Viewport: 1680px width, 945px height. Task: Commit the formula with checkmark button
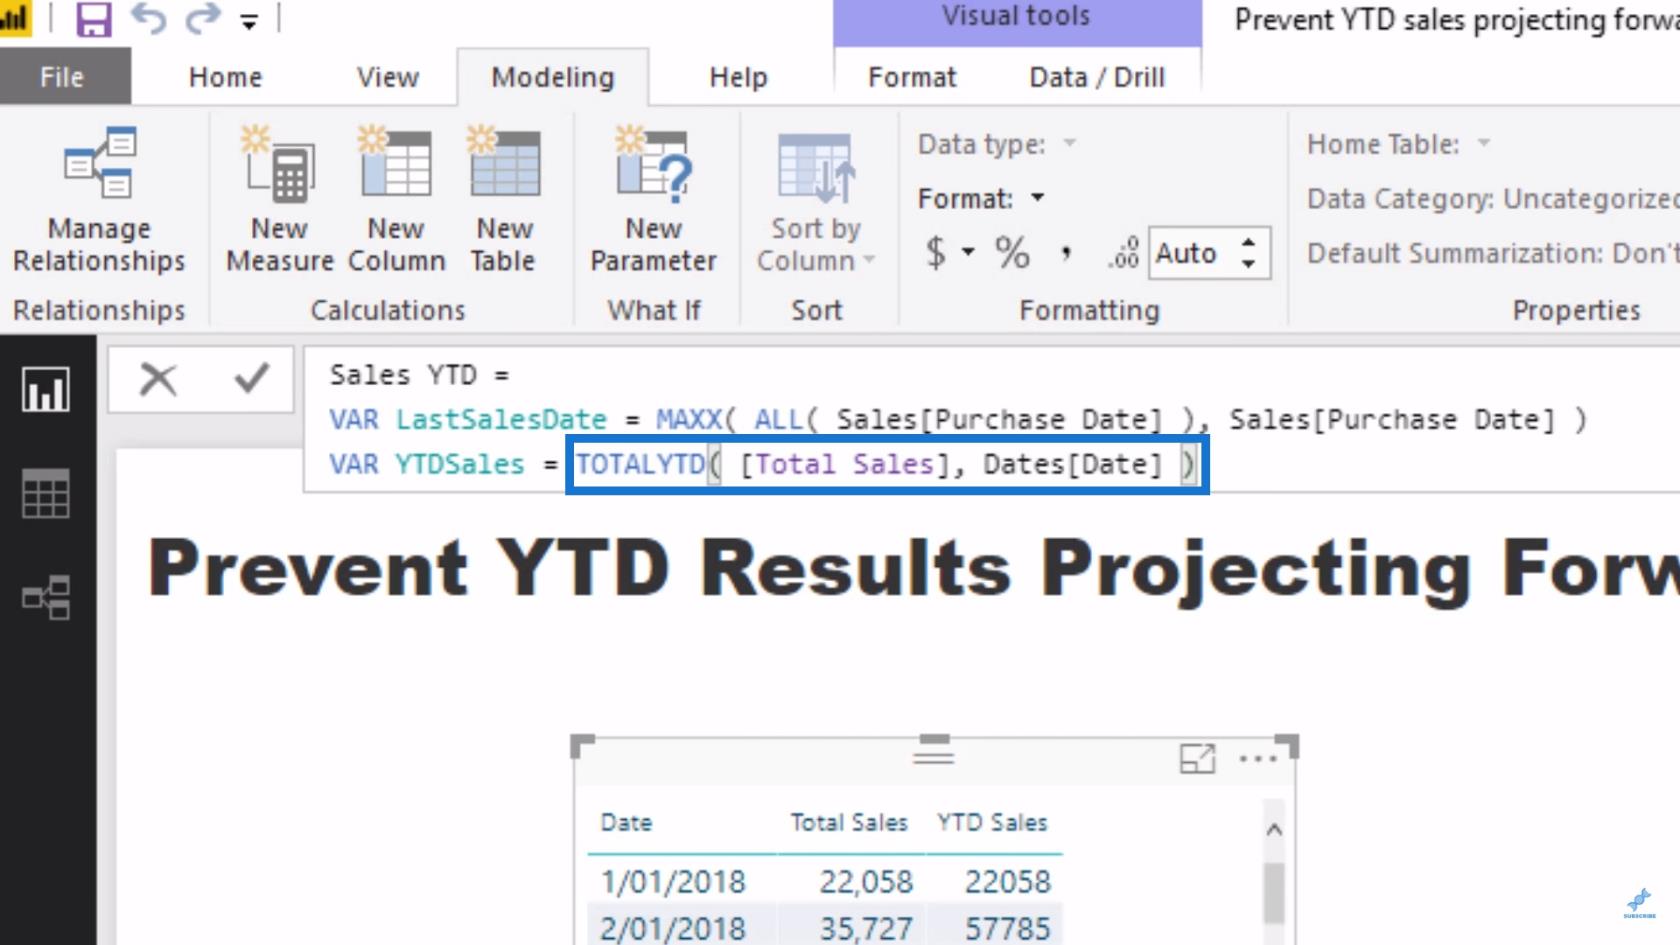pos(251,379)
